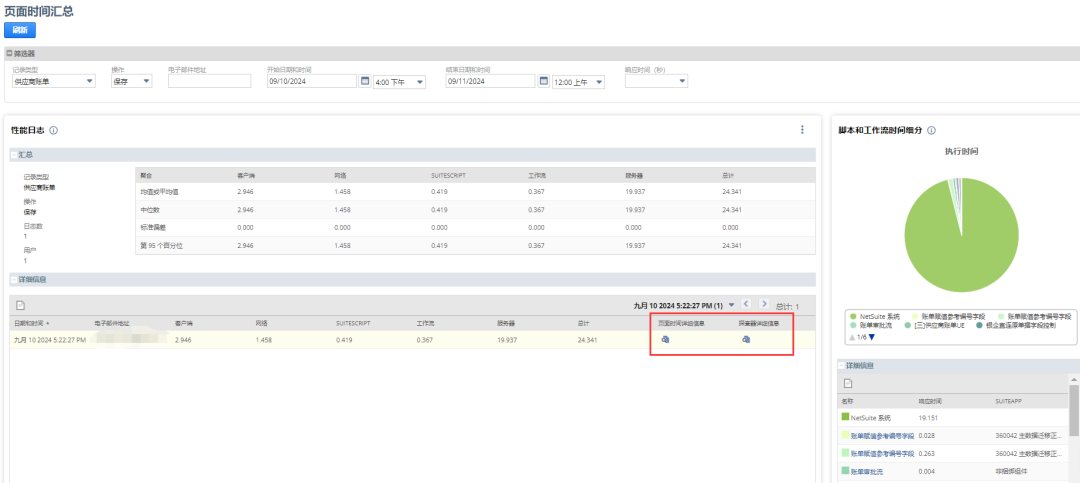The width and height of the screenshot is (1080, 483).
Task: Sort by 响应时间 column in script list
Action: 930,400
